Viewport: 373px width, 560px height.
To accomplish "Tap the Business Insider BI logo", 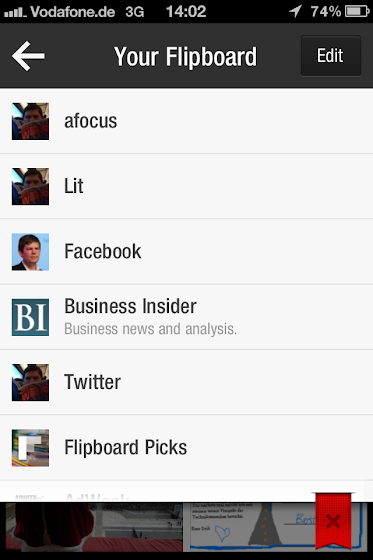I will pyautogui.click(x=30, y=317).
